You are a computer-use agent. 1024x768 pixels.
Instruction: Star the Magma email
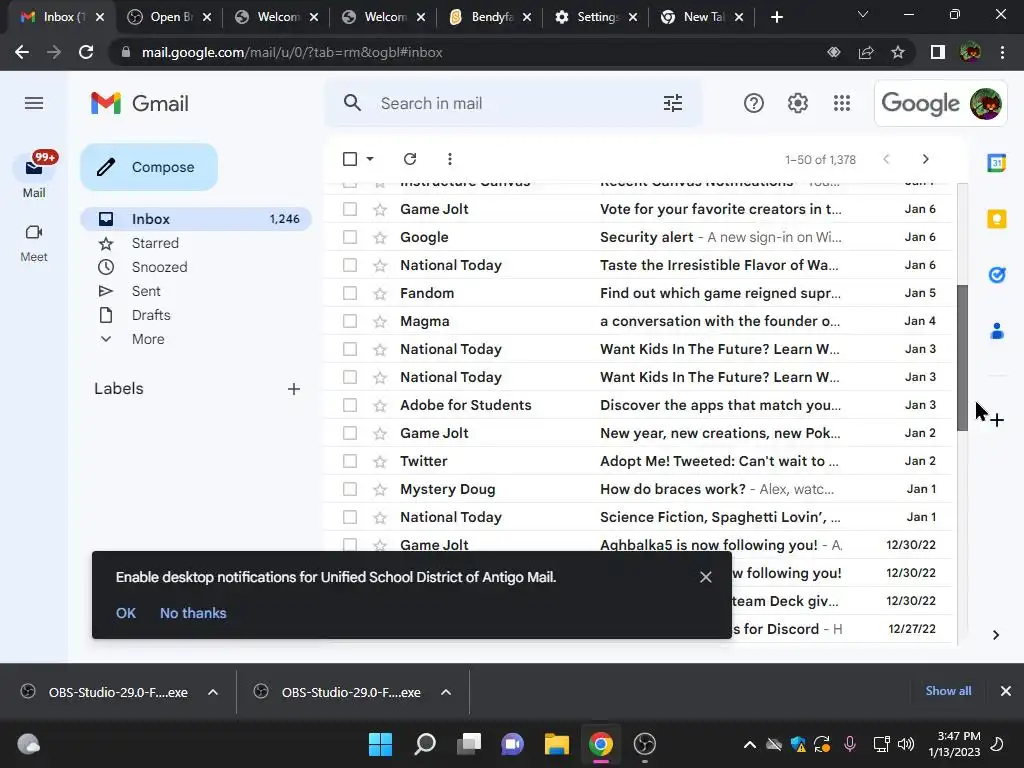380,321
